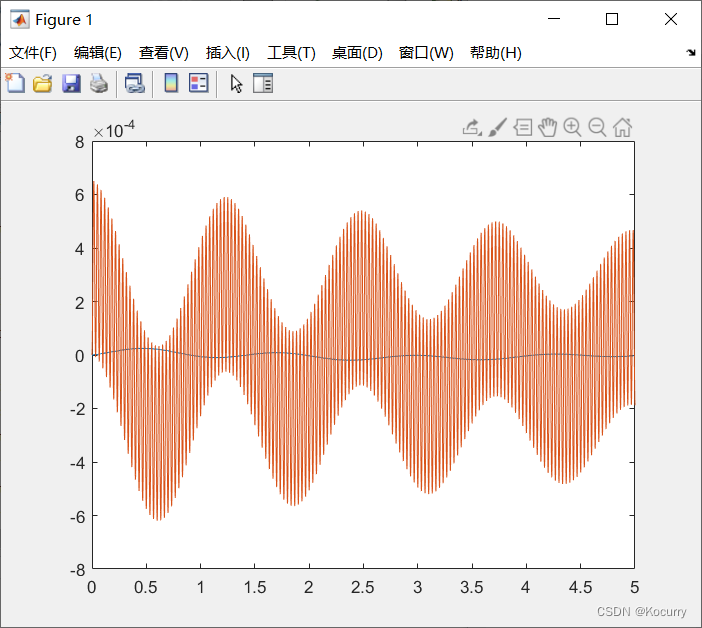Click the orange curve trough near x=0.6
This screenshot has width=702, height=628.
coord(158,519)
